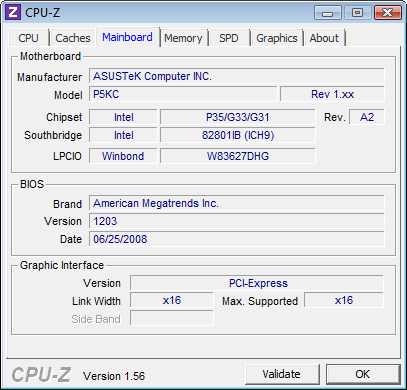The height and width of the screenshot is (390, 407).
Task: Click the chipset vendor Intel field
Action: (x=123, y=117)
